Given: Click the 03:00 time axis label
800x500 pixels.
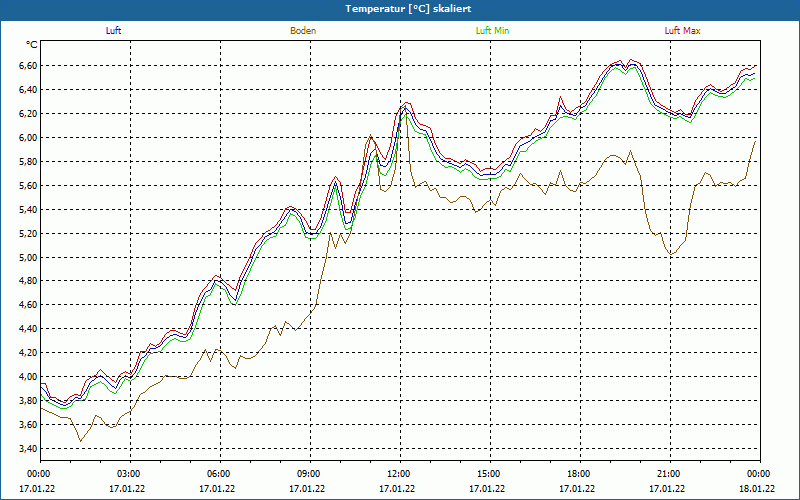Looking at the screenshot, I should pyautogui.click(x=130, y=474).
